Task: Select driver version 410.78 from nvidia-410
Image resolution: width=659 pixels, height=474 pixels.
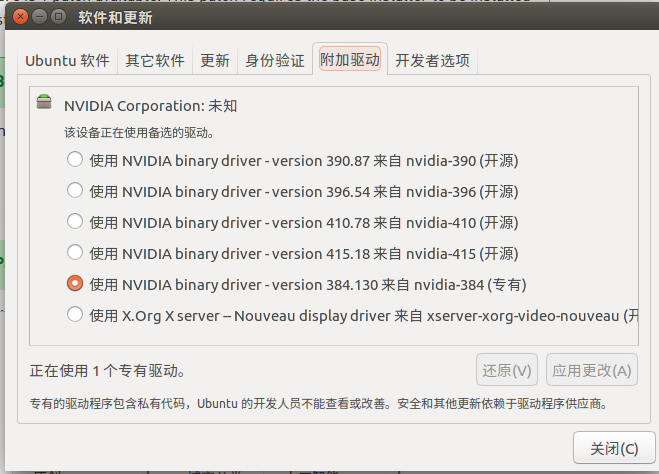Action: click(75, 221)
